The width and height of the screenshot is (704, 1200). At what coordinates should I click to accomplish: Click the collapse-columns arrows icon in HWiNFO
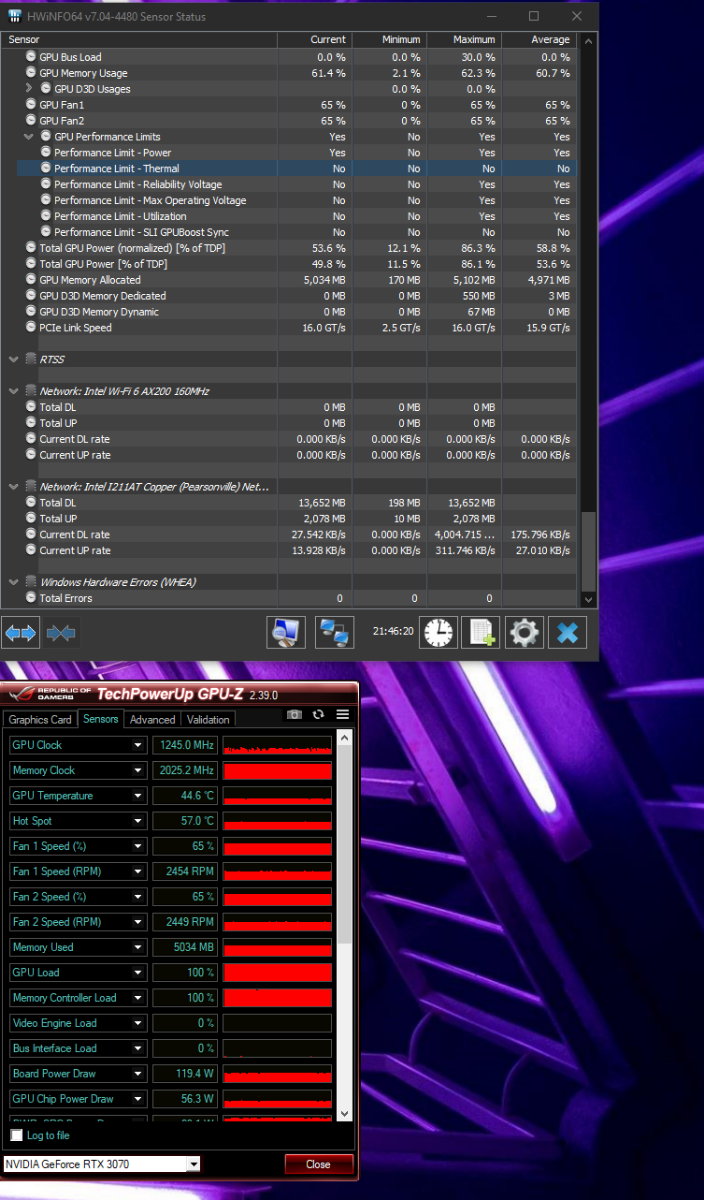[61, 632]
